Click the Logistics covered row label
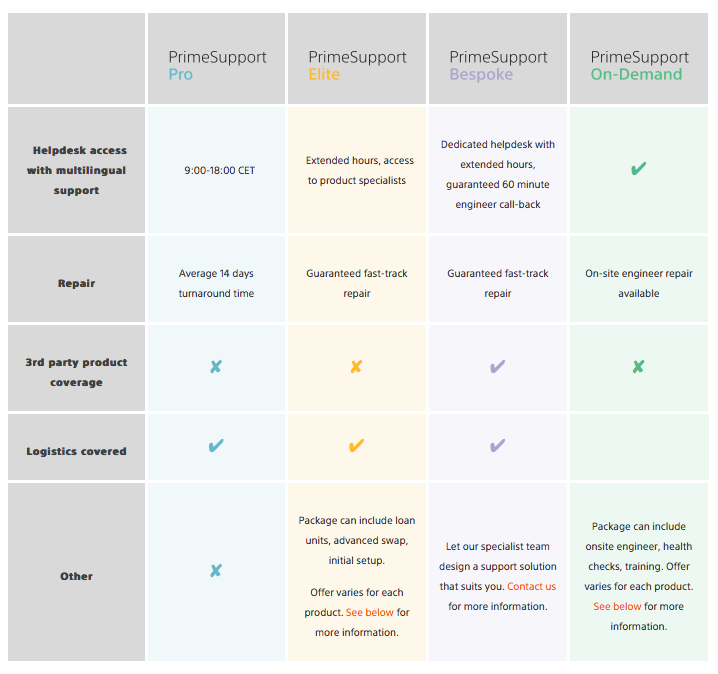Viewport: 718px width, 674px height. [76, 451]
